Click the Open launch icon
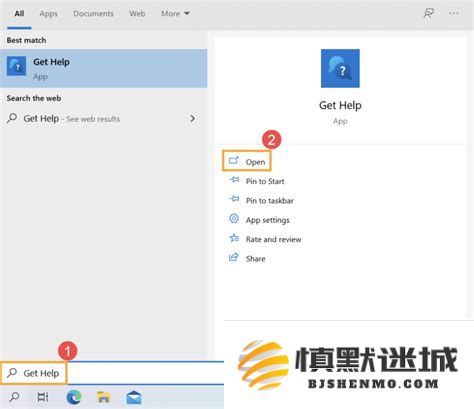The height and width of the screenshot is (409, 474). pyautogui.click(x=234, y=161)
